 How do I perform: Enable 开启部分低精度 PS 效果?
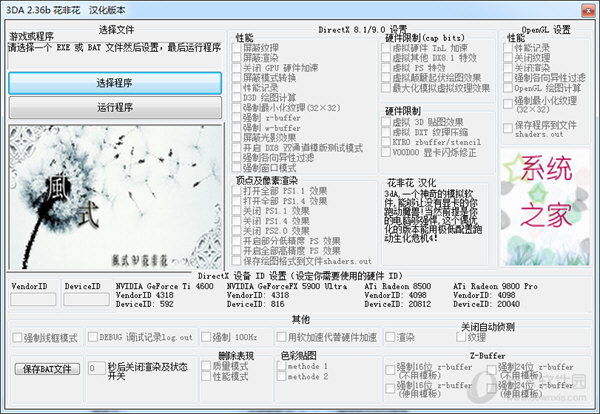pyautogui.click(x=236, y=241)
